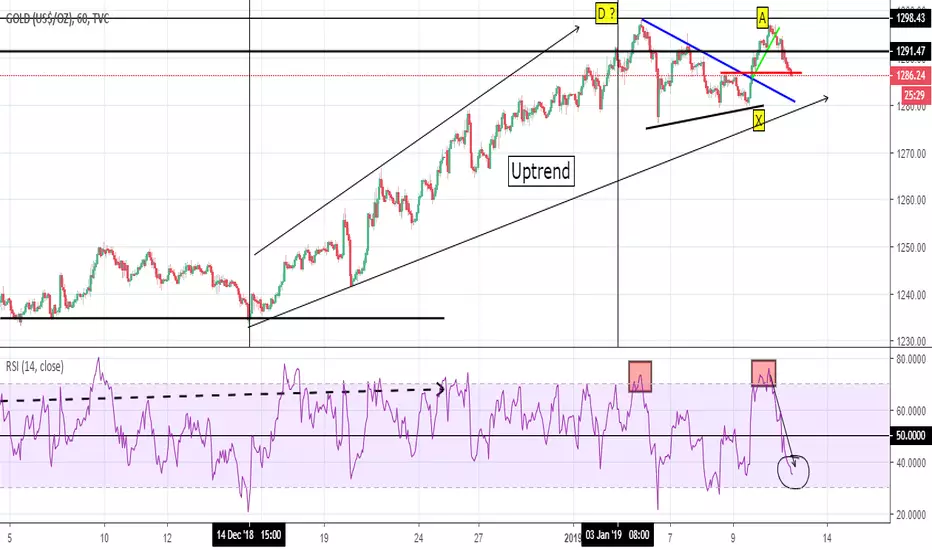932x550 pixels.
Task: Select the yellow 'A' label
Action: [763, 17]
